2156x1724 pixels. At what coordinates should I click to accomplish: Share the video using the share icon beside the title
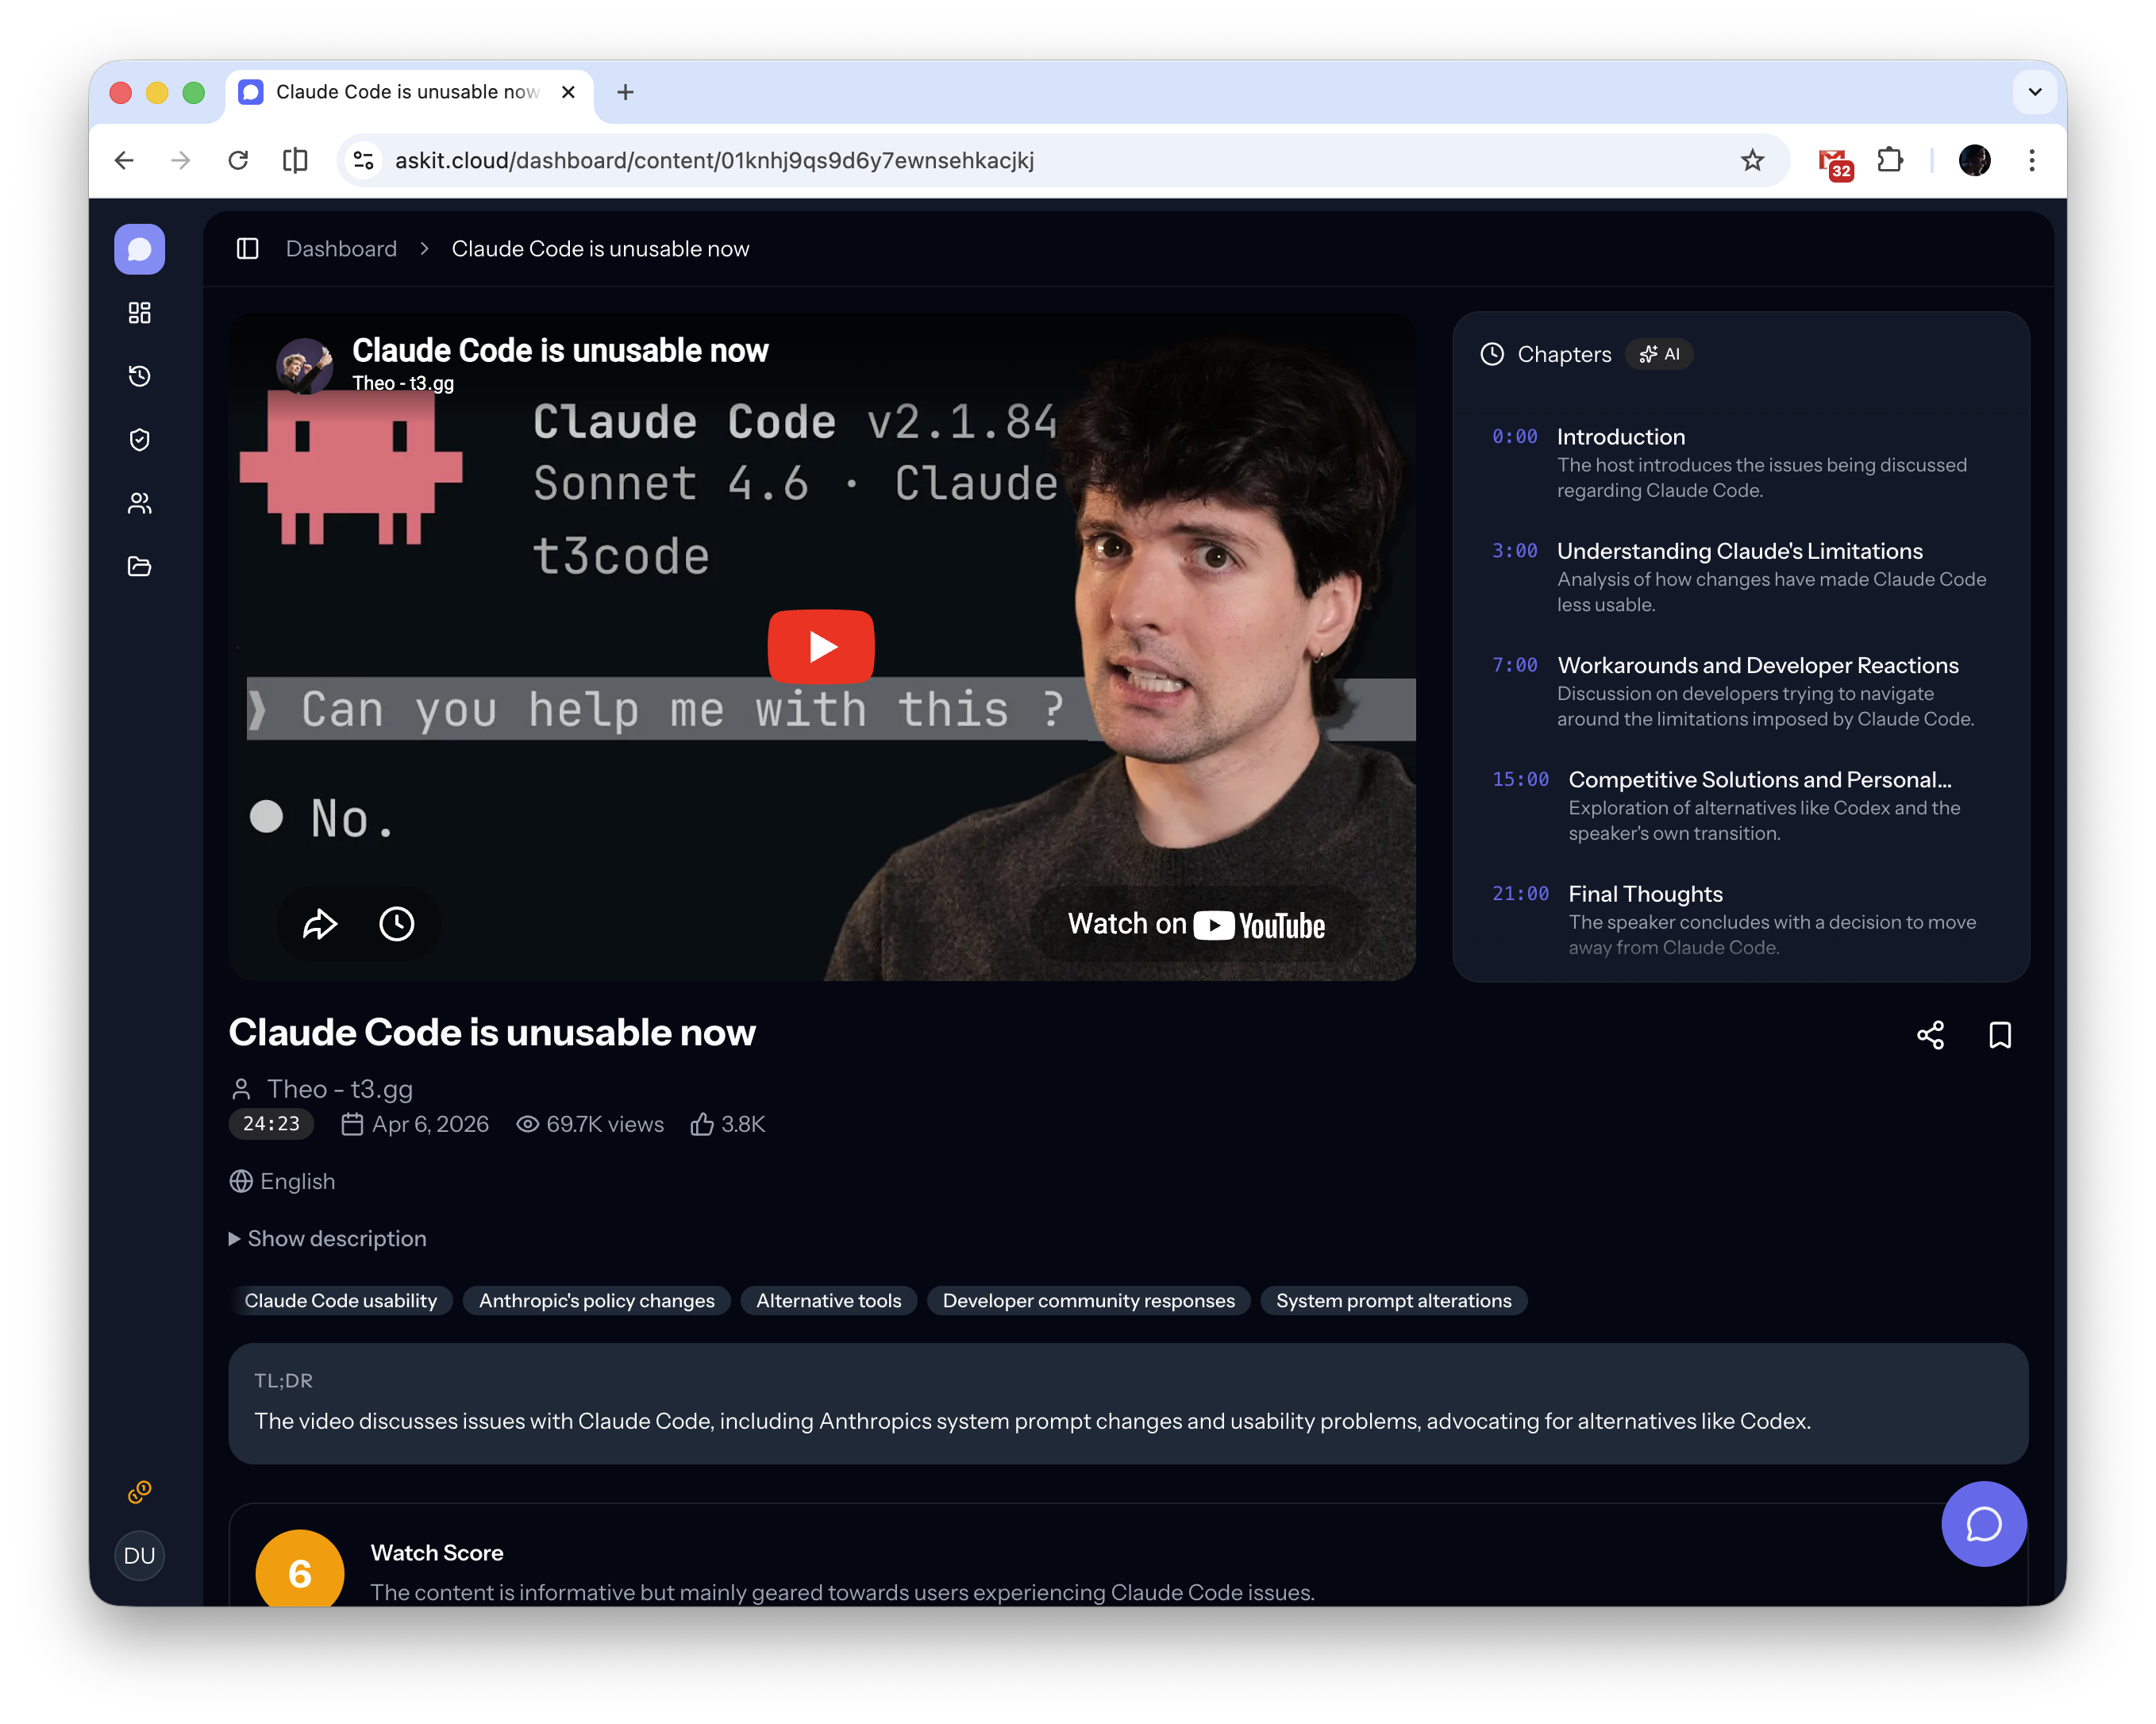1930,1036
